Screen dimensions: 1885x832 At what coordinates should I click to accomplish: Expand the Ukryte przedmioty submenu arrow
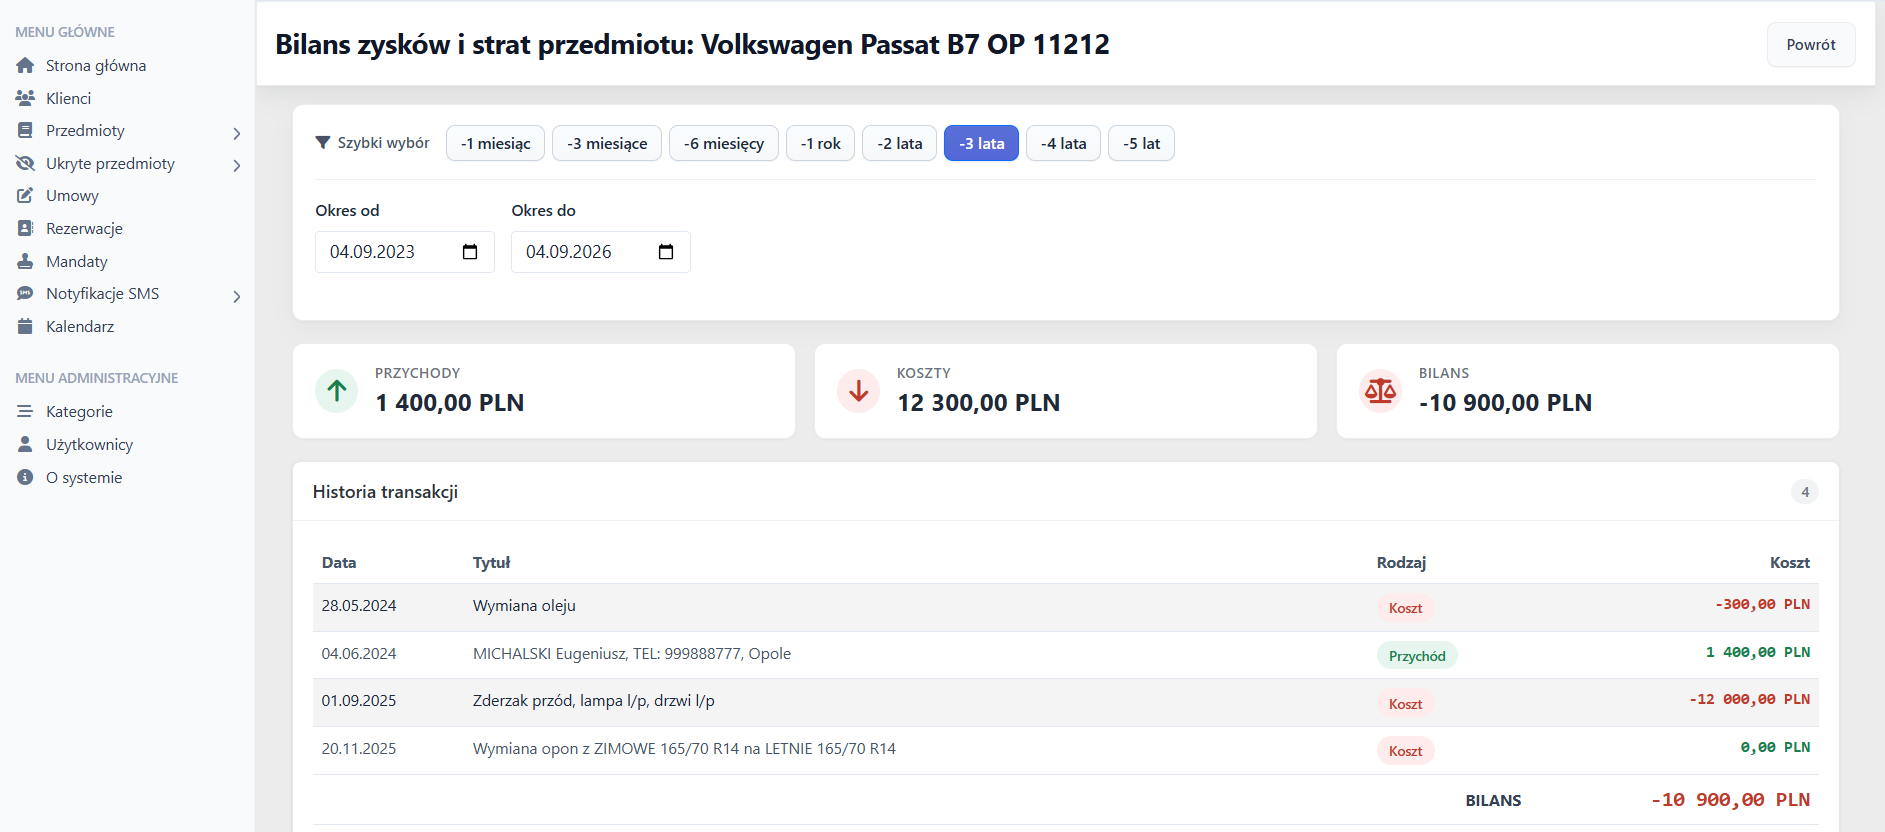(x=236, y=166)
